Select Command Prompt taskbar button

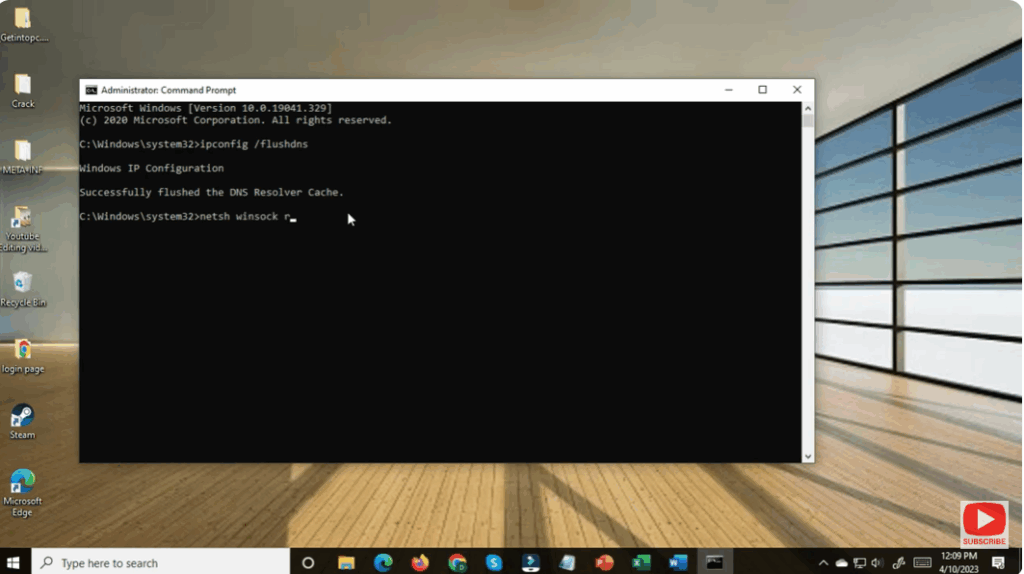(x=714, y=562)
